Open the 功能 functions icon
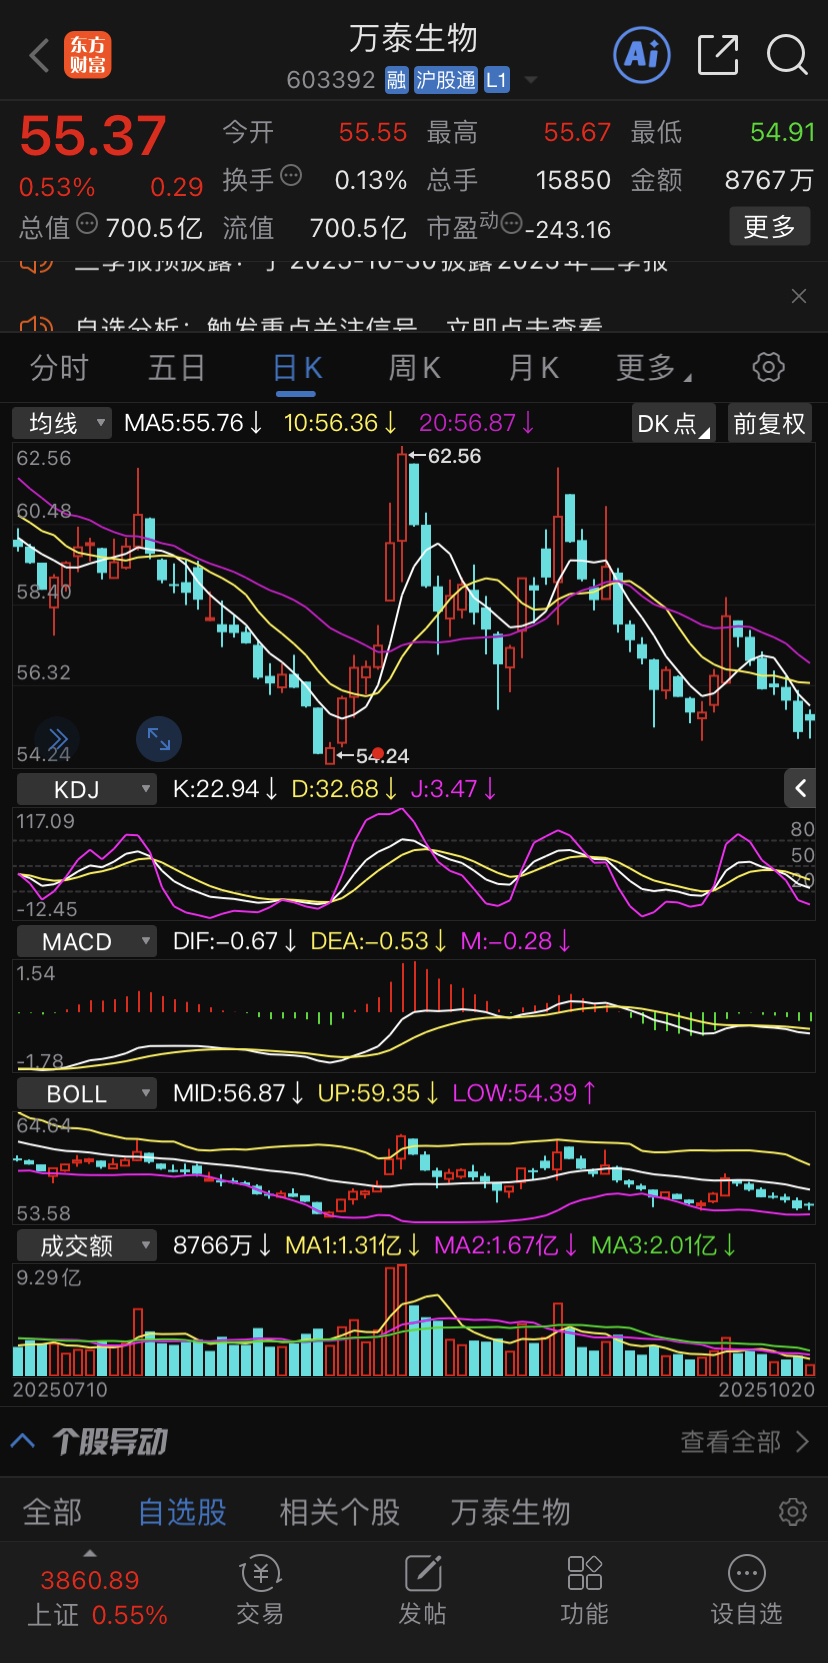Image resolution: width=828 pixels, height=1663 pixels. (x=585, y=1591)
